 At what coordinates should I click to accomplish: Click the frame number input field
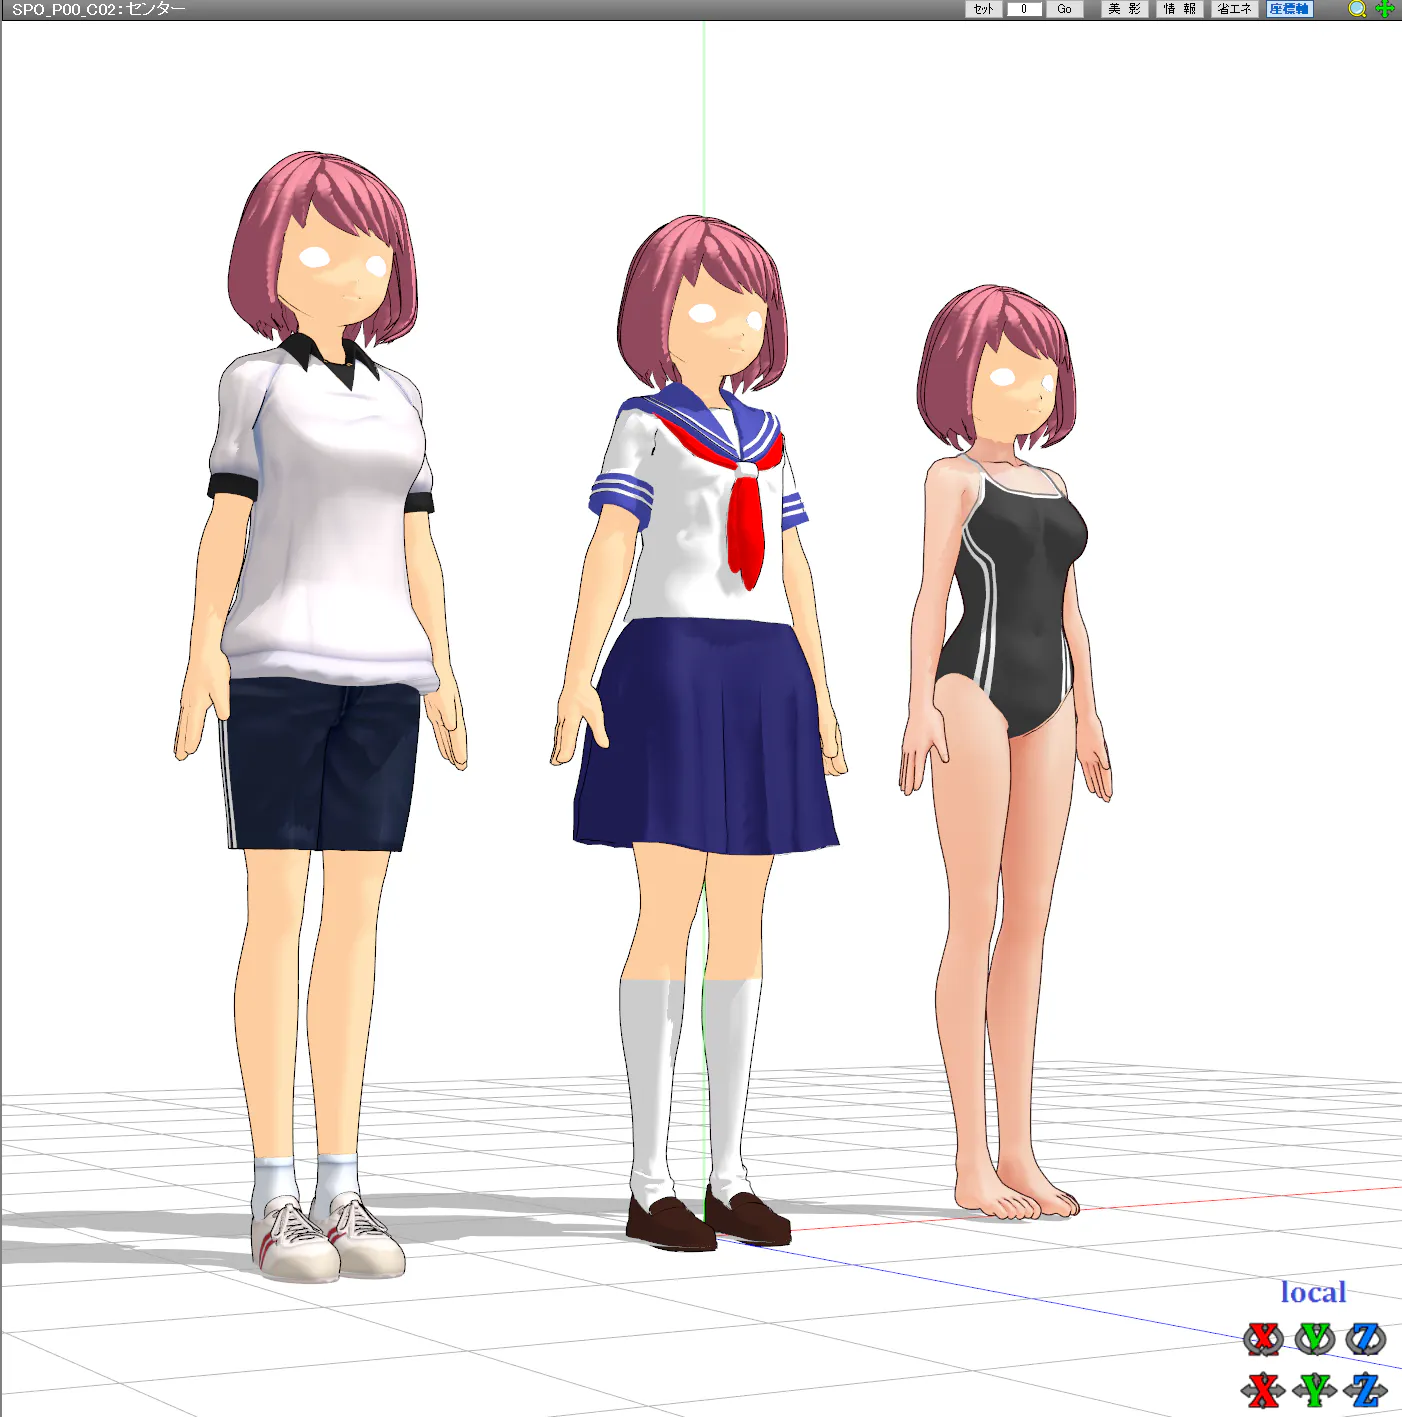(x=1024, y=9)
